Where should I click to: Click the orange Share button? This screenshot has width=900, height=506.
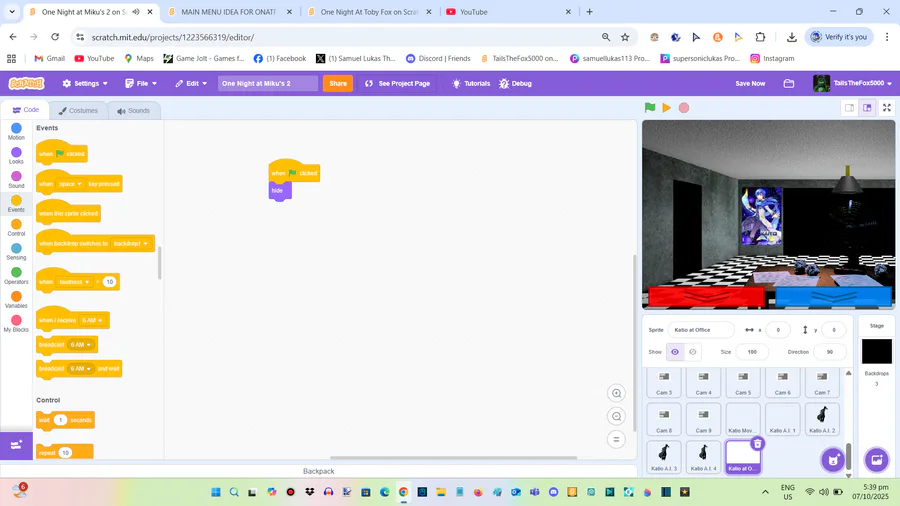click(338, 83)
